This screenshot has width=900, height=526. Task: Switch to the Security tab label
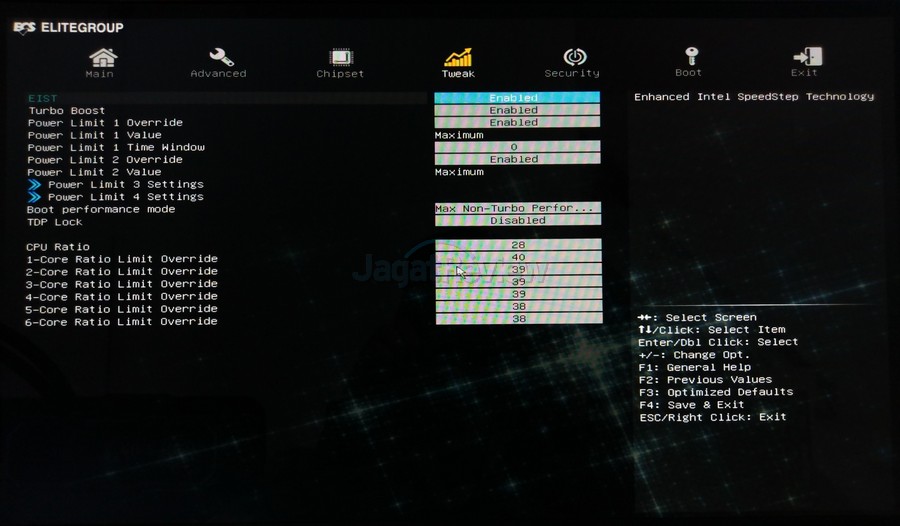pyautogui.click(x=572, y=74)
